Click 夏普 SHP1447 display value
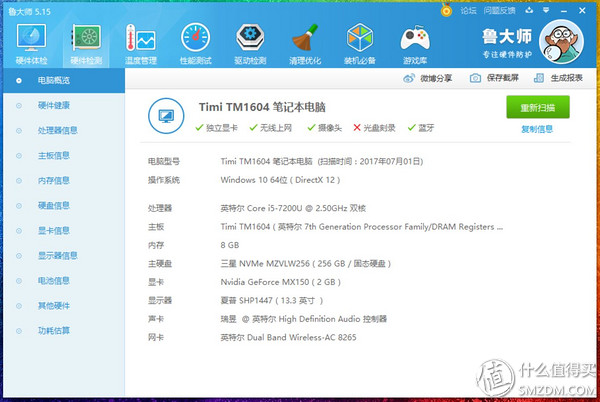The height and width of the screenshot is (402, 600). (272, 301)
